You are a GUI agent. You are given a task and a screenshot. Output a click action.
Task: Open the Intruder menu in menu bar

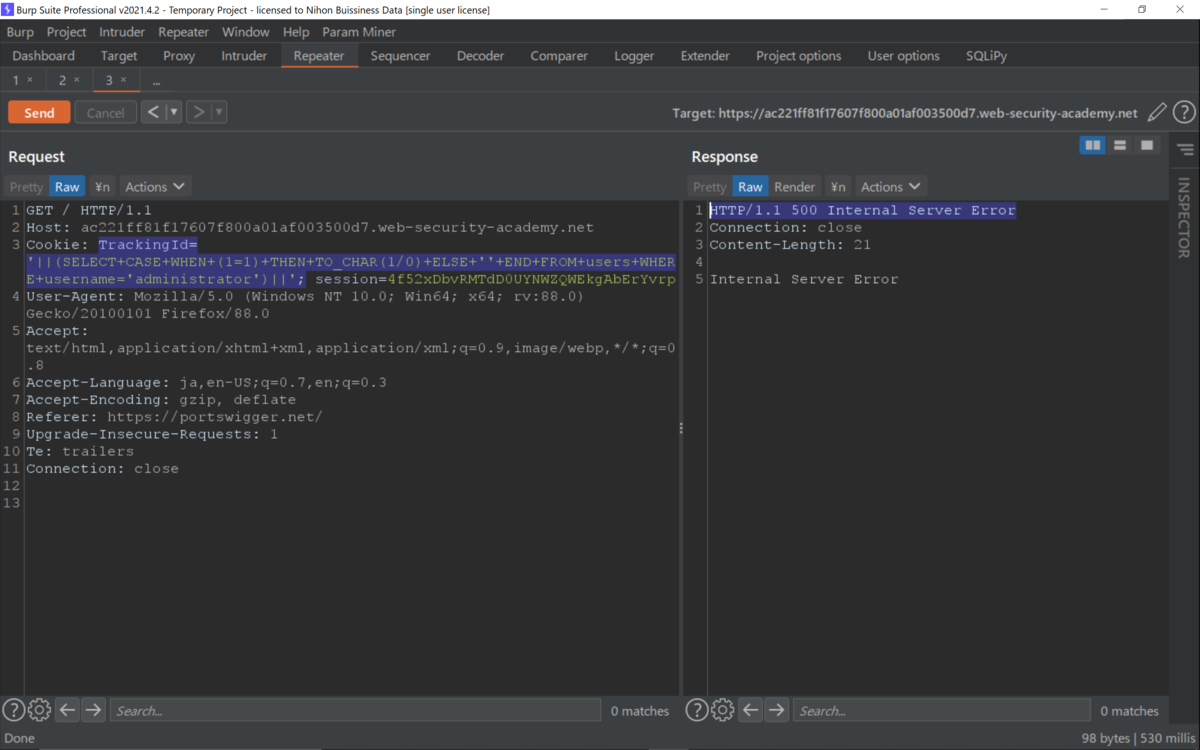click(x=122, y=32)
